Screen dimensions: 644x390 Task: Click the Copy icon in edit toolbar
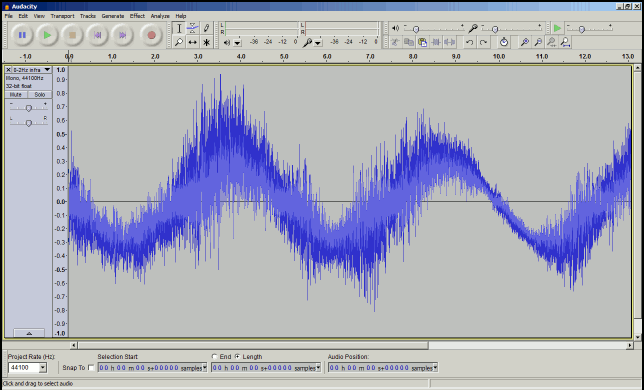point(409,42)
